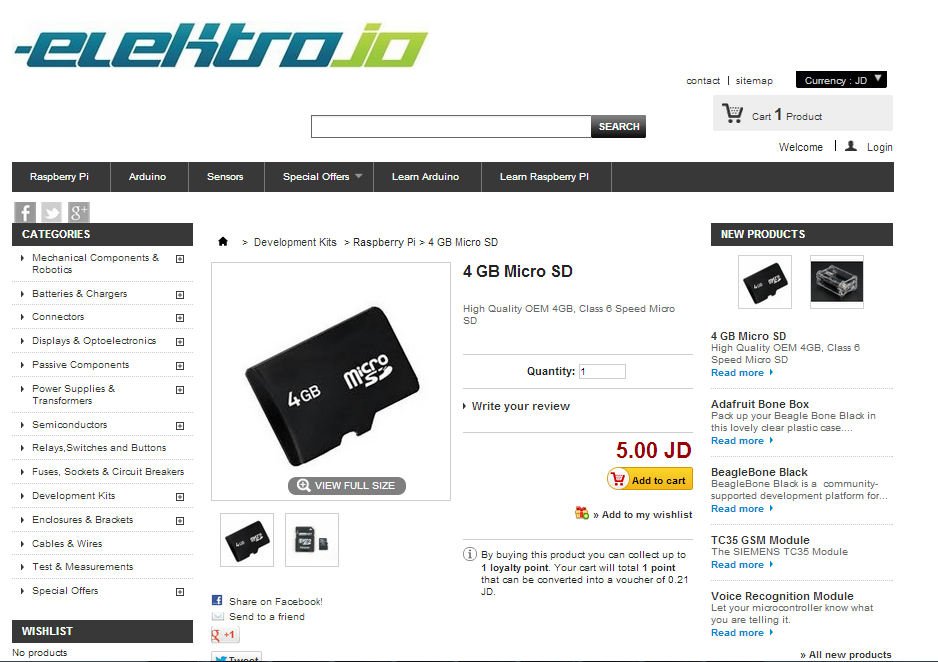
Task: Click the Share on Facebook icon
Action: click(x=217, y=600)
